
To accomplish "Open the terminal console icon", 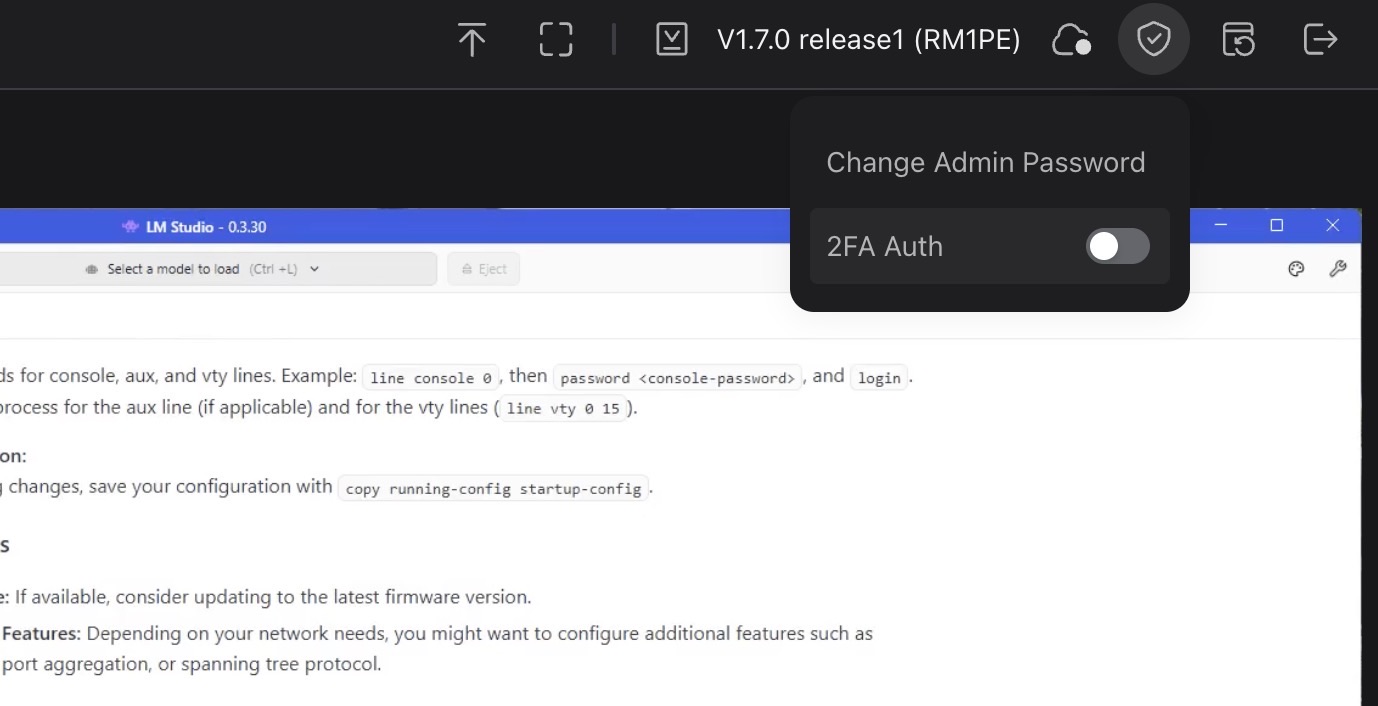I will coord(671,40).
